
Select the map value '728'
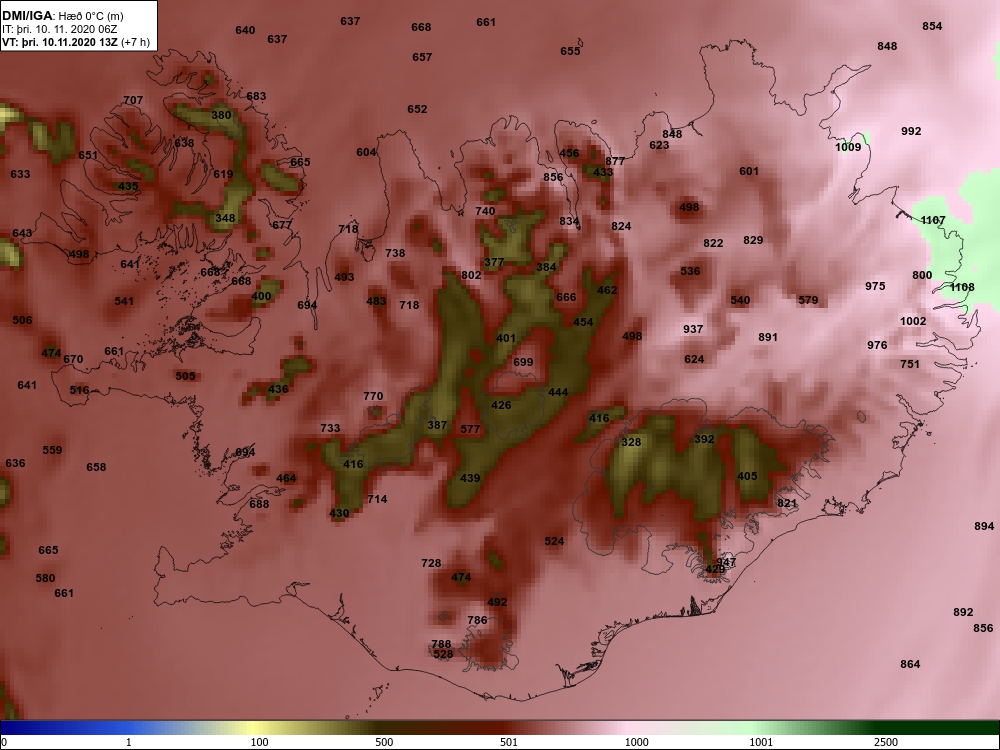[x=431, y=563]
